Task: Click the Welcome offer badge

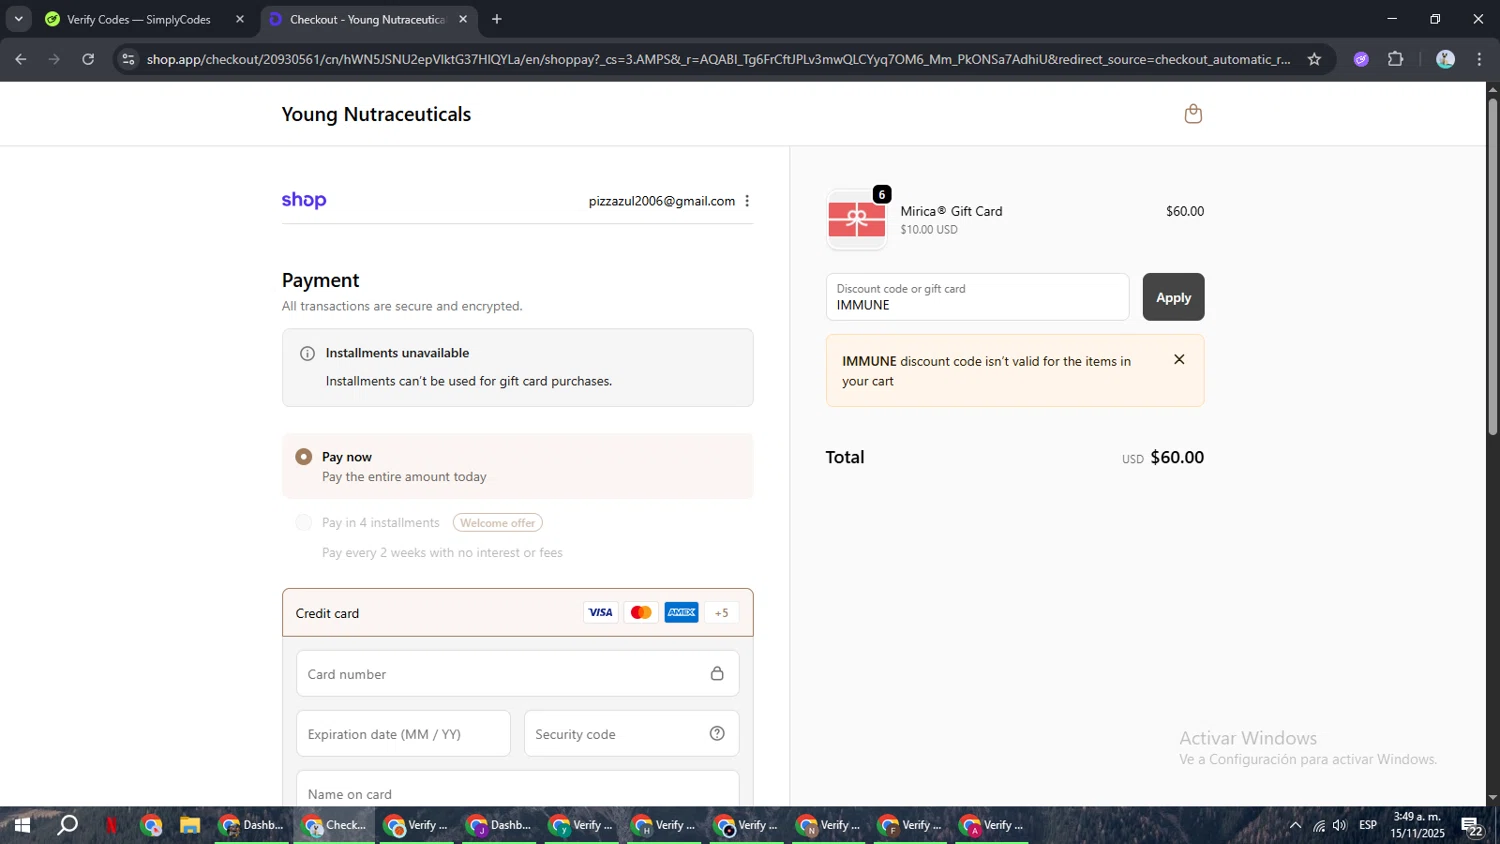Action: point(497,523)
